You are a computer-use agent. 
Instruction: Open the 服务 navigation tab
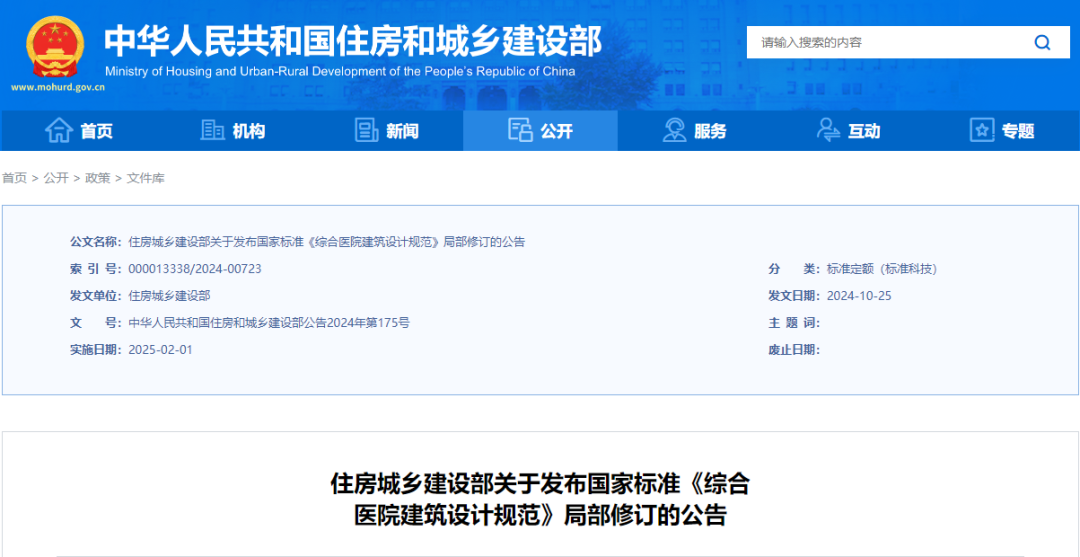tap(694, 131)
